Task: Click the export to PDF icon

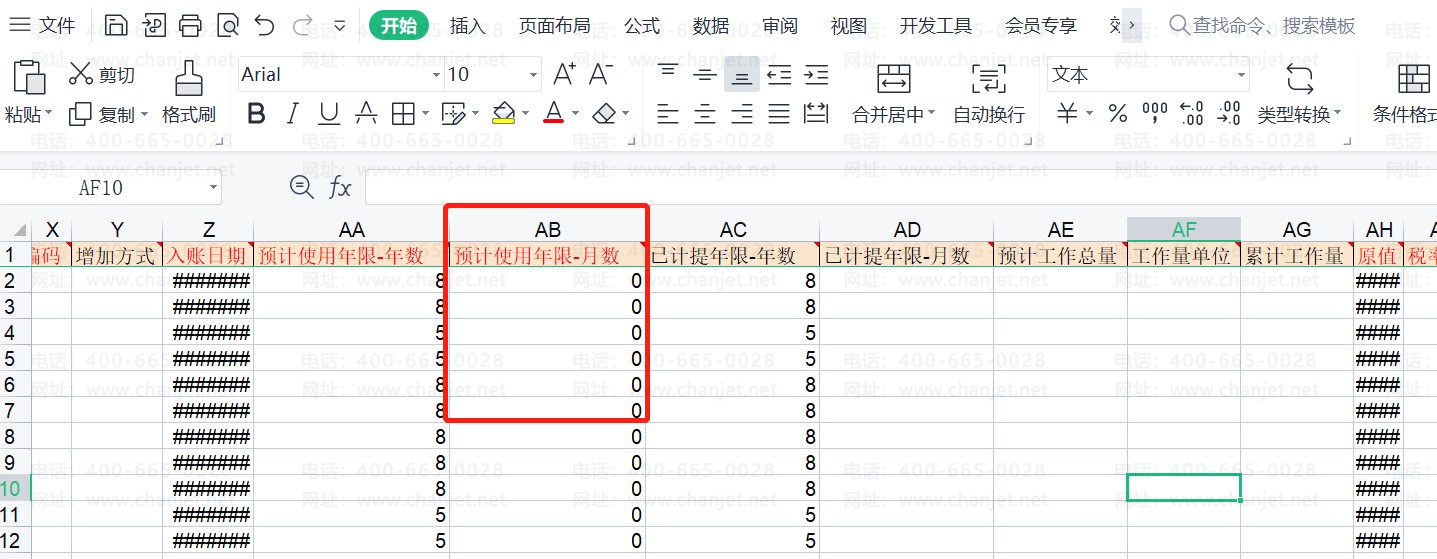Action: coord(154,26)
